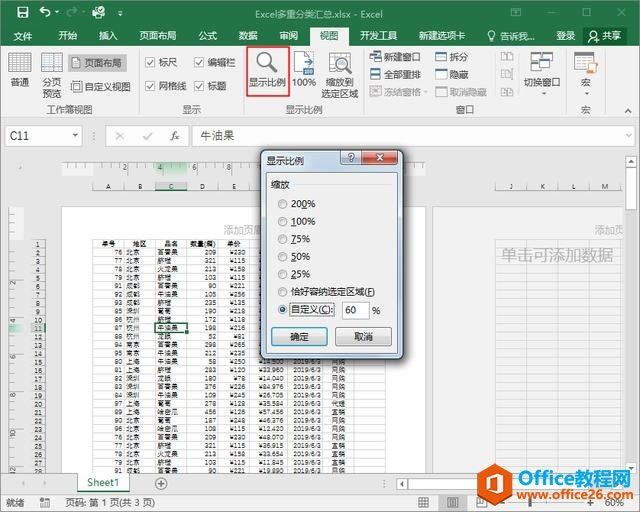The image size is (640, 512).
Task: Open the Name Box dropdown for C11
Action: coord(75,135)
